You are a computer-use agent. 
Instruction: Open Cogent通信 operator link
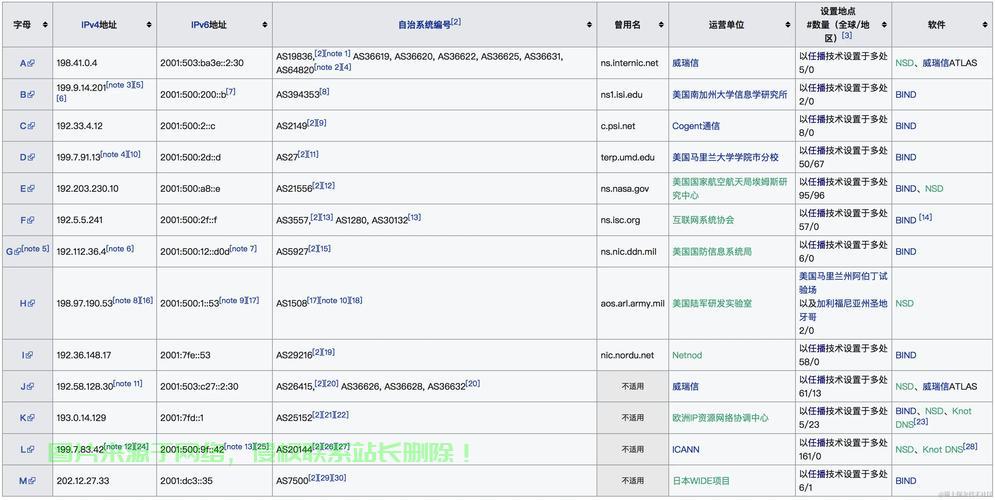coord(696,126)
